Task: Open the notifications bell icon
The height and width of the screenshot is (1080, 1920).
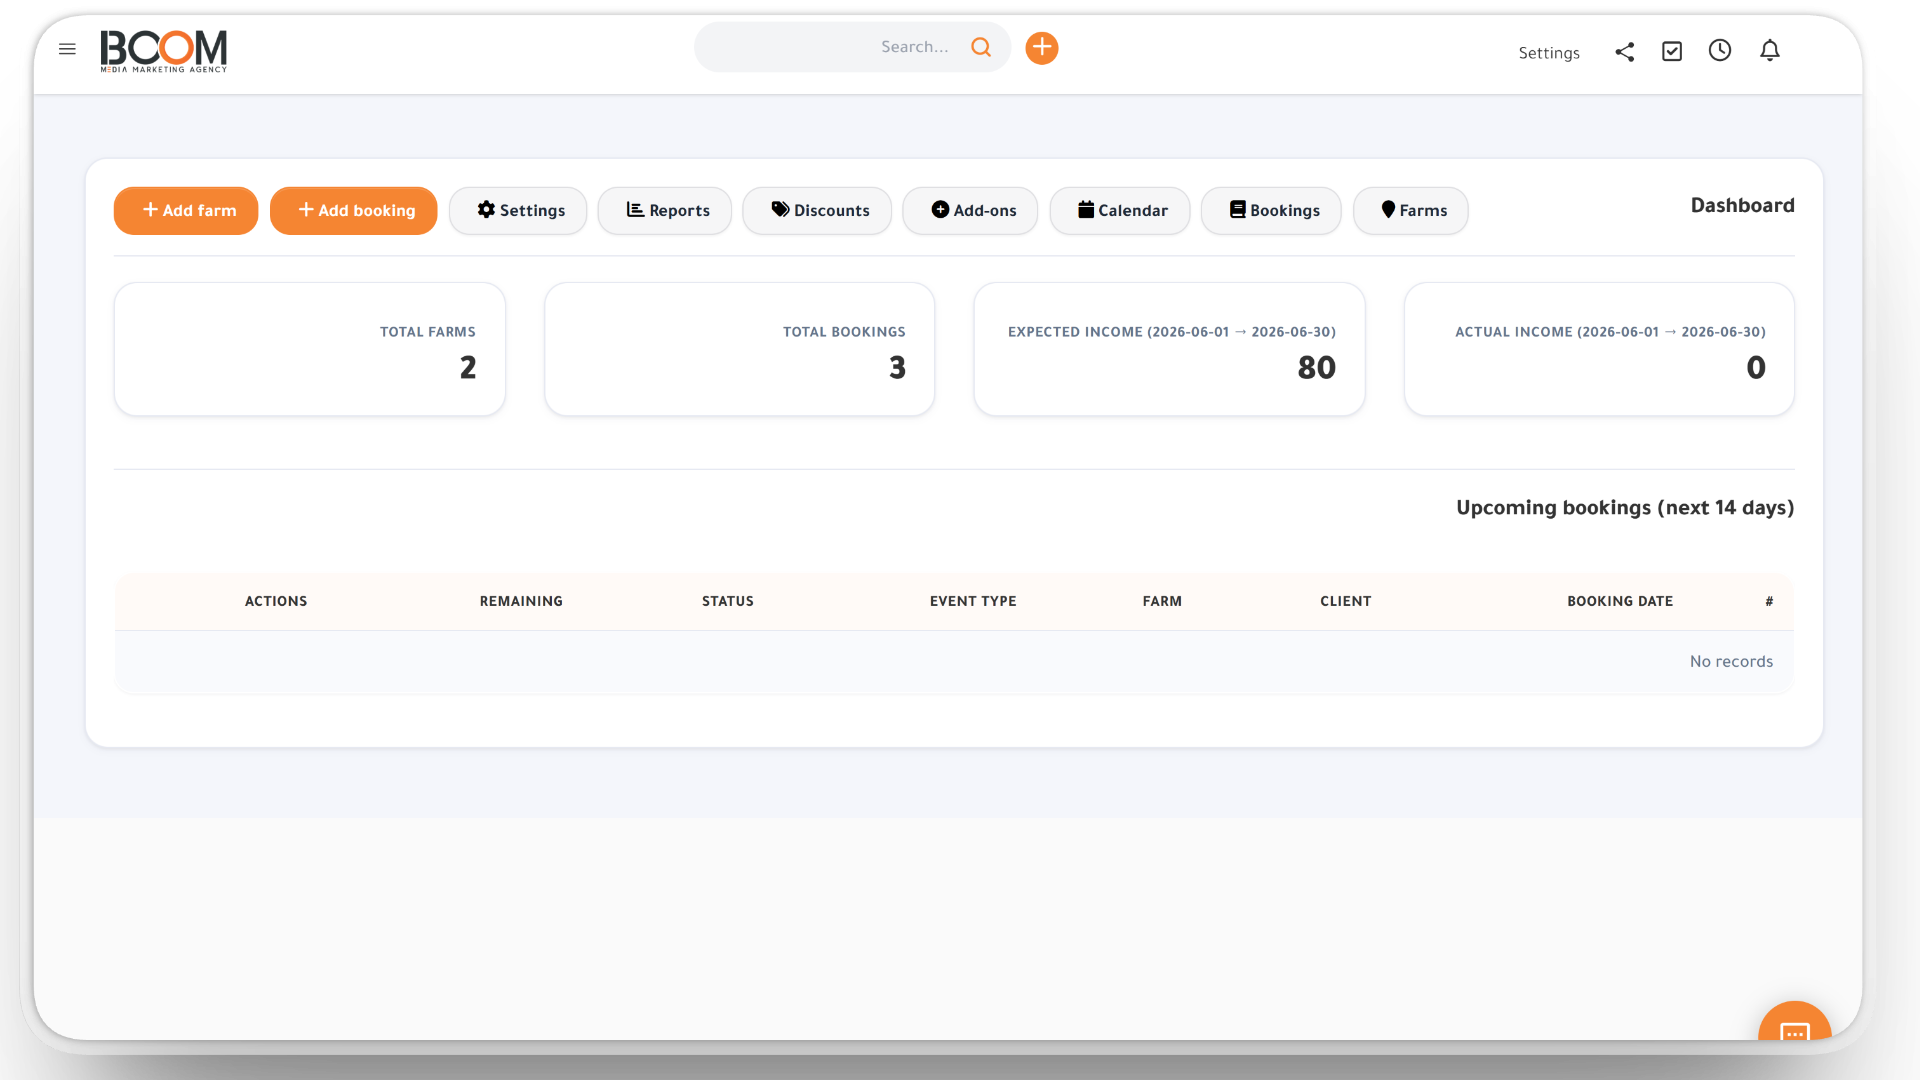Action: pyautogui.click(x=1770, y=50)
